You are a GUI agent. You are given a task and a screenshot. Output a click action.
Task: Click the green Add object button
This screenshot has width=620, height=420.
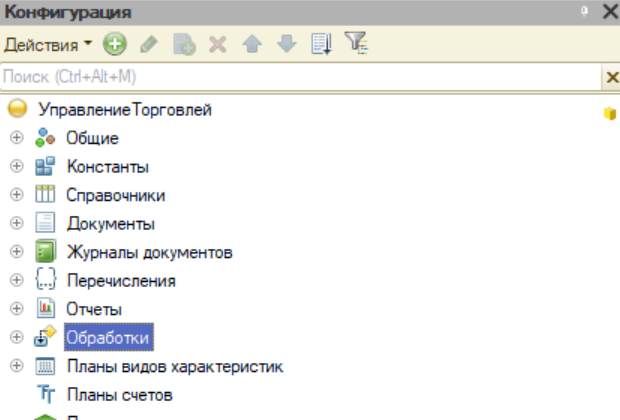tap(115, 44)
